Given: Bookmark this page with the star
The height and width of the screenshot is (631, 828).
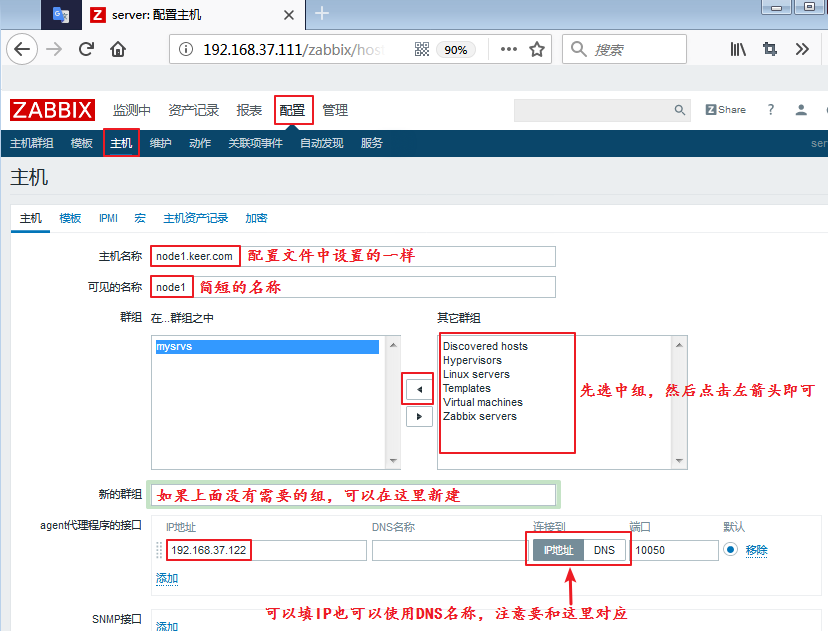Looking at the screenshot, I should click(537, 49).
